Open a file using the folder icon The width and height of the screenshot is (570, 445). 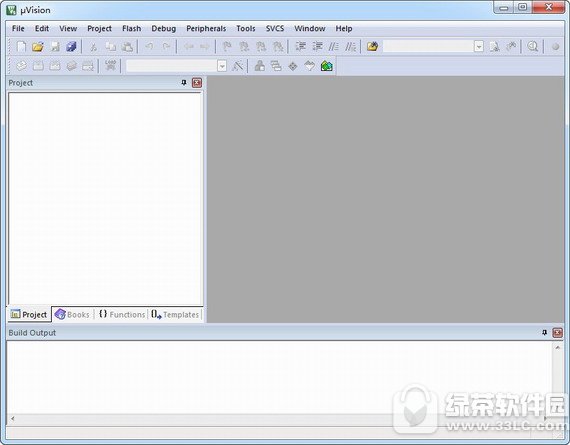[38, 47]
